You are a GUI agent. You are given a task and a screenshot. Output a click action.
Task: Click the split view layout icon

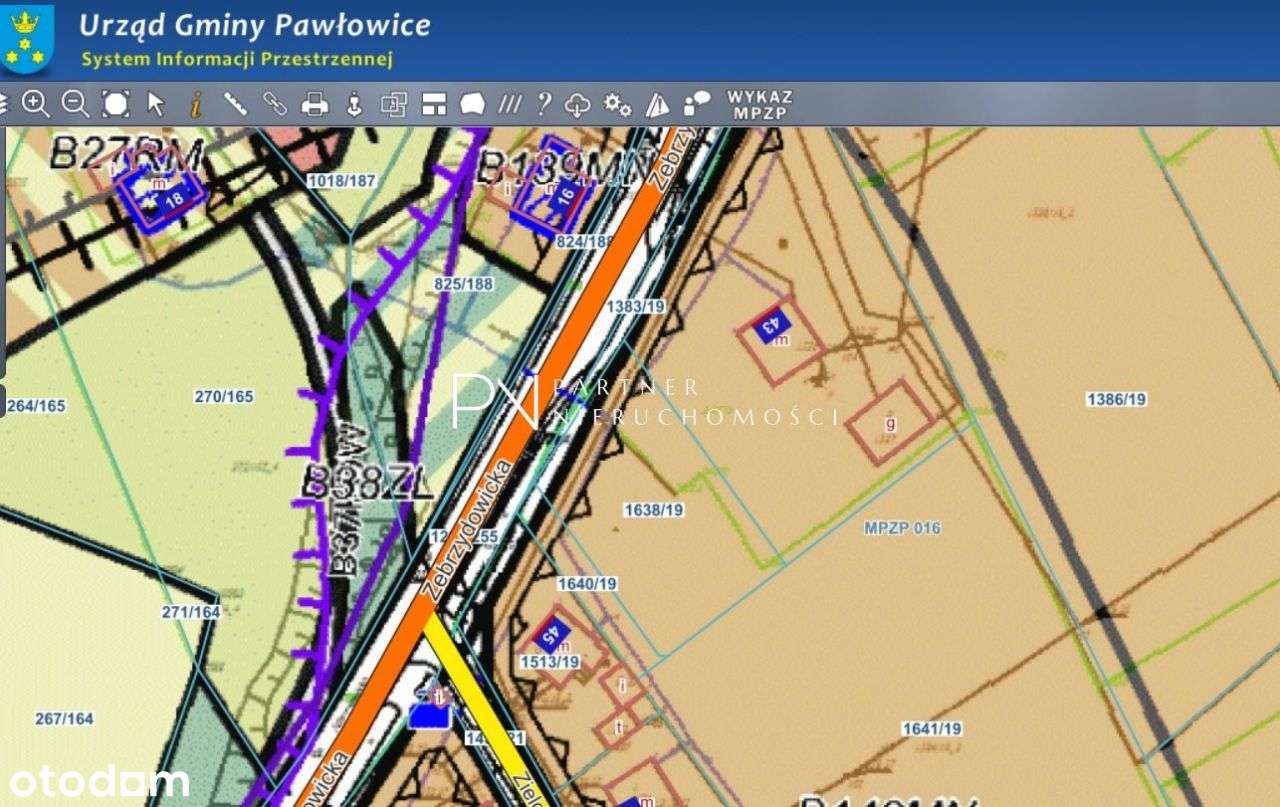(437, 103)
